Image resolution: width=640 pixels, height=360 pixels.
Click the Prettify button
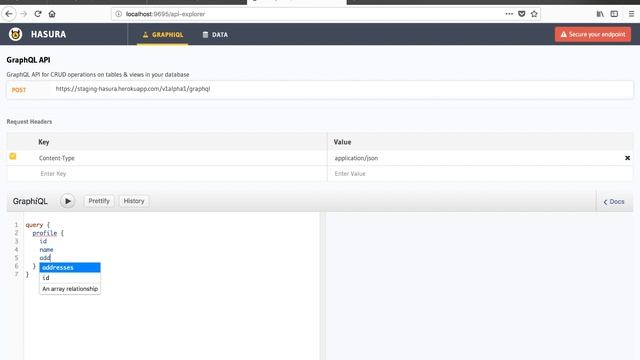[99, 201]
